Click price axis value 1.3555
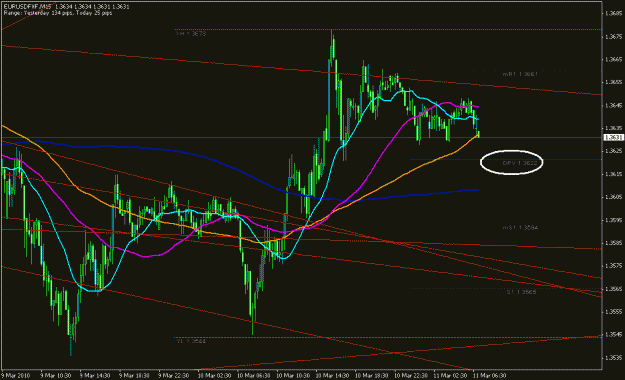Screen dimensions: 625x380 [613, 311]
